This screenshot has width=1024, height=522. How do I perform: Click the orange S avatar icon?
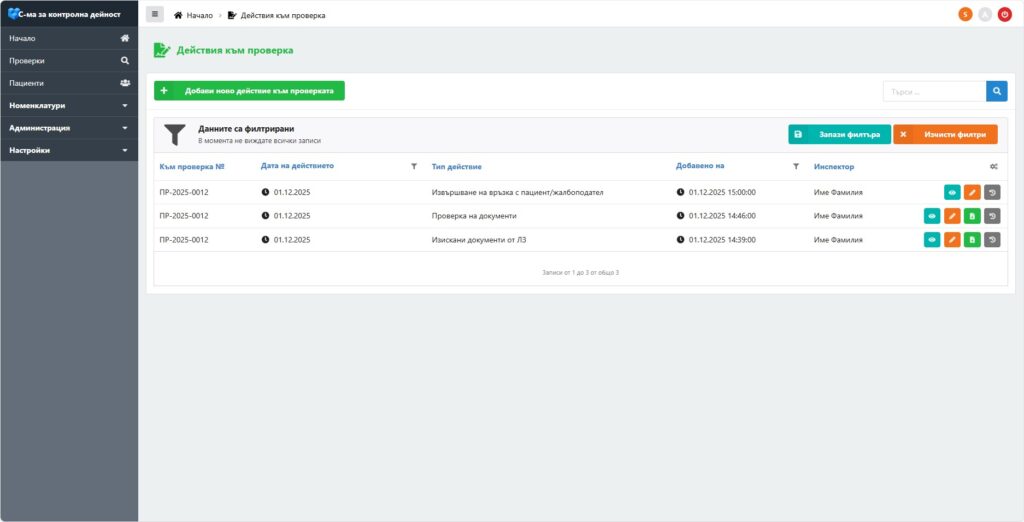click(x=965, y=14)
